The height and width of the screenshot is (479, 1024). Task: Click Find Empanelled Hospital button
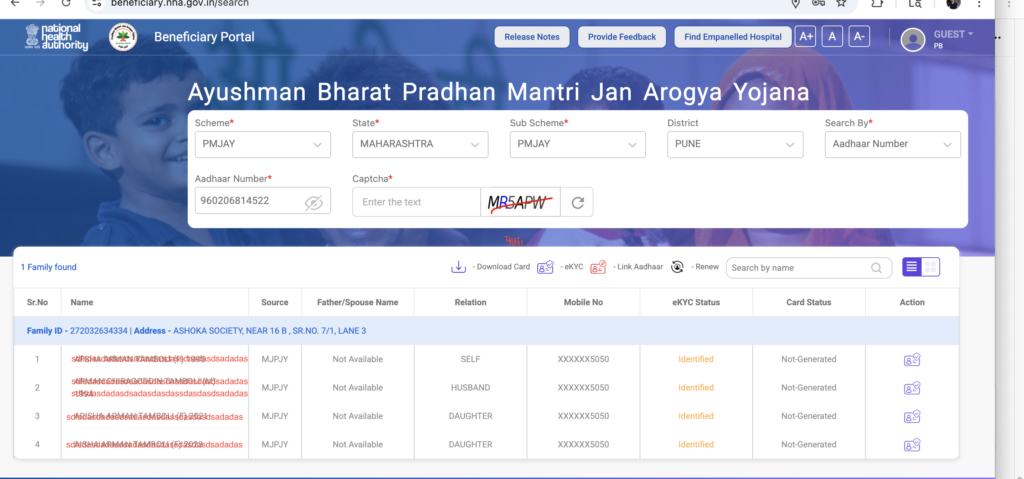pos(733,37)
